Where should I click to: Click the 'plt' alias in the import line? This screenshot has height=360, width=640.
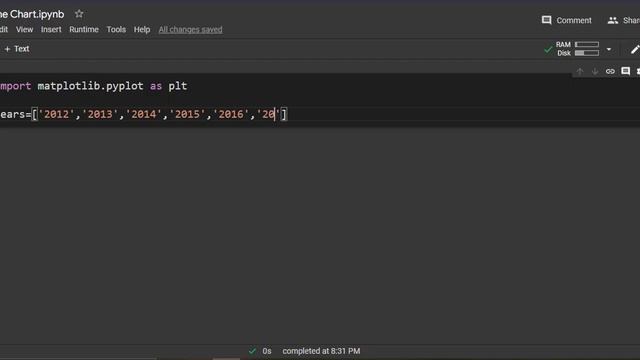click(178, 86)
